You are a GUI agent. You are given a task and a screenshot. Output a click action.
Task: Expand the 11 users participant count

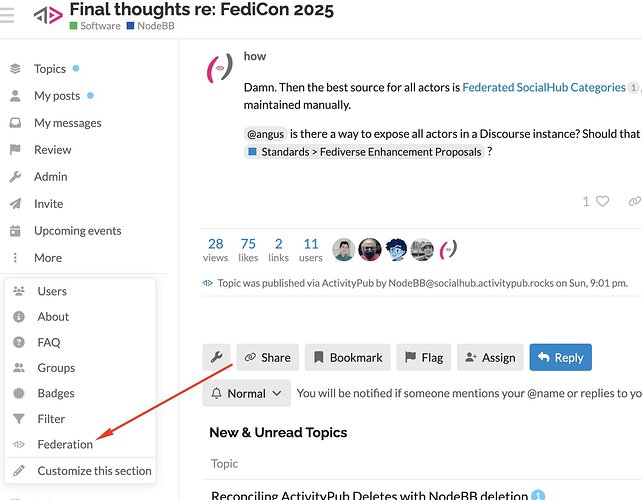pyautogui.click(x=311, y=250)
